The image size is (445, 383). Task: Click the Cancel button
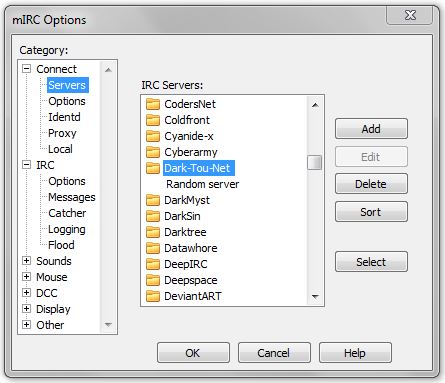(x=274, y=353)
